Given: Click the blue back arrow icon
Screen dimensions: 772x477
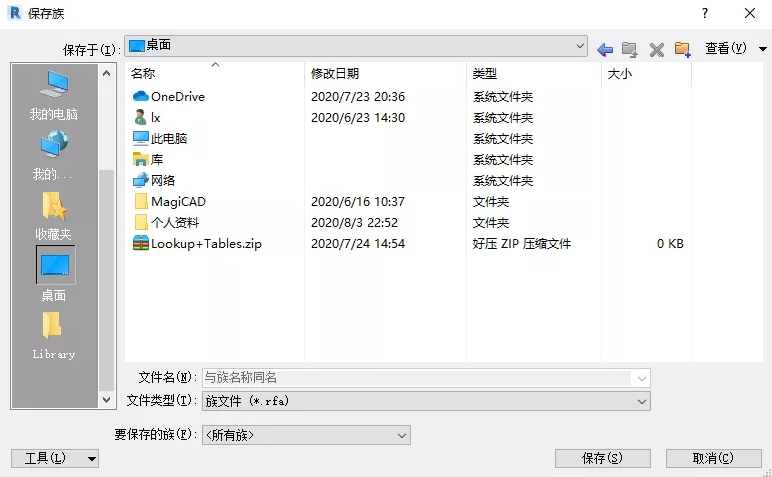Looking at the screenshot, I should click(605, 49).
